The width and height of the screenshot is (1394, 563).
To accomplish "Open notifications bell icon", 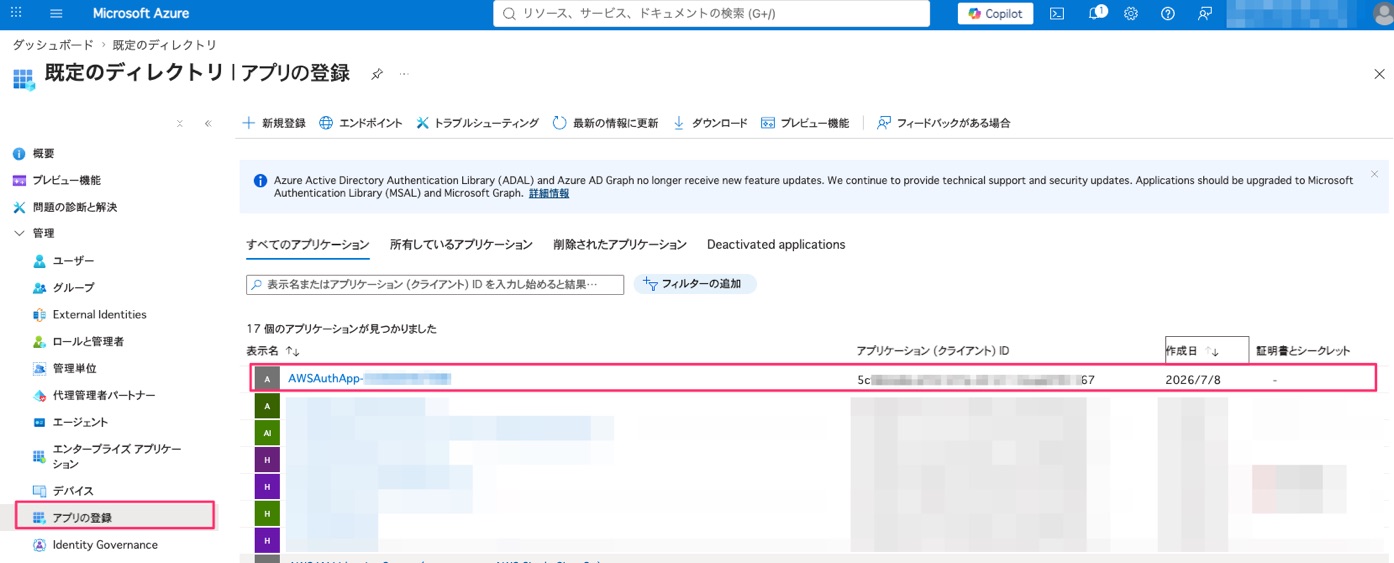I will (x=1095, y=14).
